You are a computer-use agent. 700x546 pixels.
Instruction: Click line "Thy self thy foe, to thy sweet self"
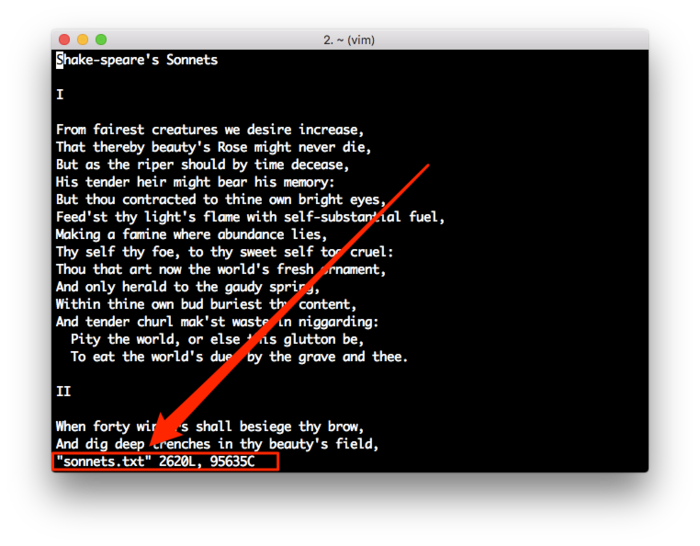(x=184, y=252)
